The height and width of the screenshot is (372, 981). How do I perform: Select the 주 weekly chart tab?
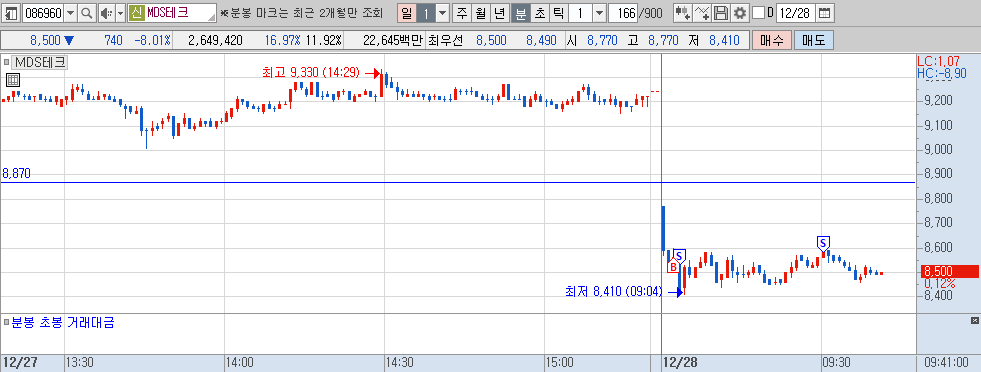coord(462,13)
